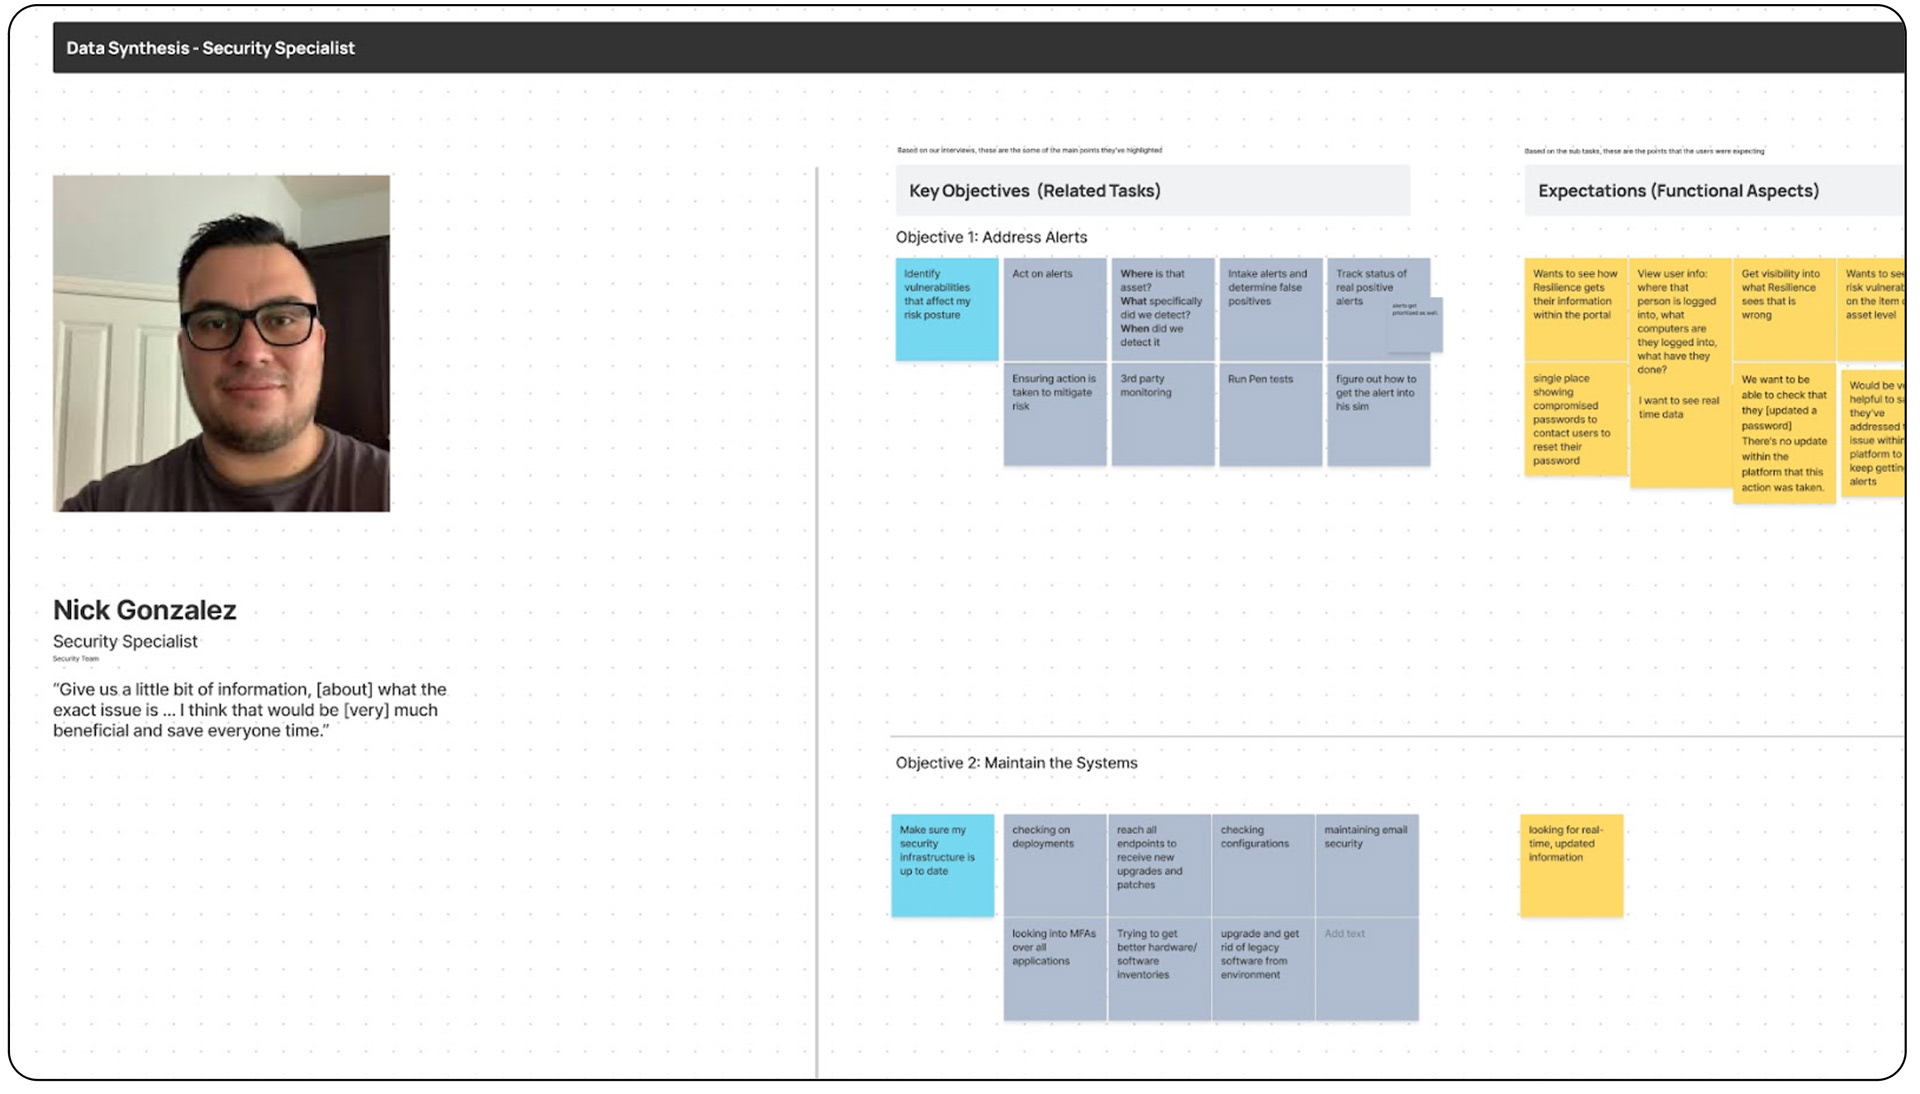Select the 'Where is that asset?' note
This screenshot has width=1920, height=1094.
pos(1162,309)
